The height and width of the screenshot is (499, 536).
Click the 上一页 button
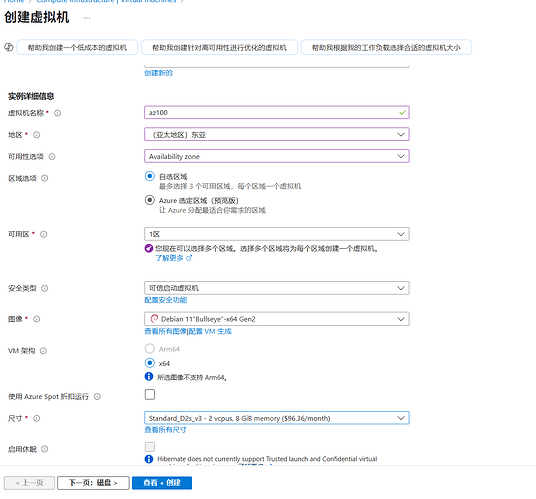[29, 483]
